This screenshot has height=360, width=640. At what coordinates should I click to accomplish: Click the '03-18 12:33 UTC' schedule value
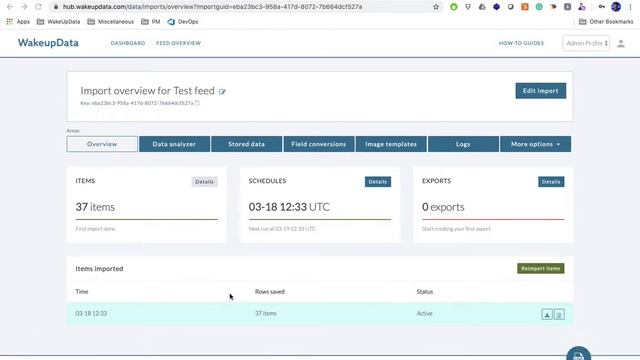(x=289, y=207)
